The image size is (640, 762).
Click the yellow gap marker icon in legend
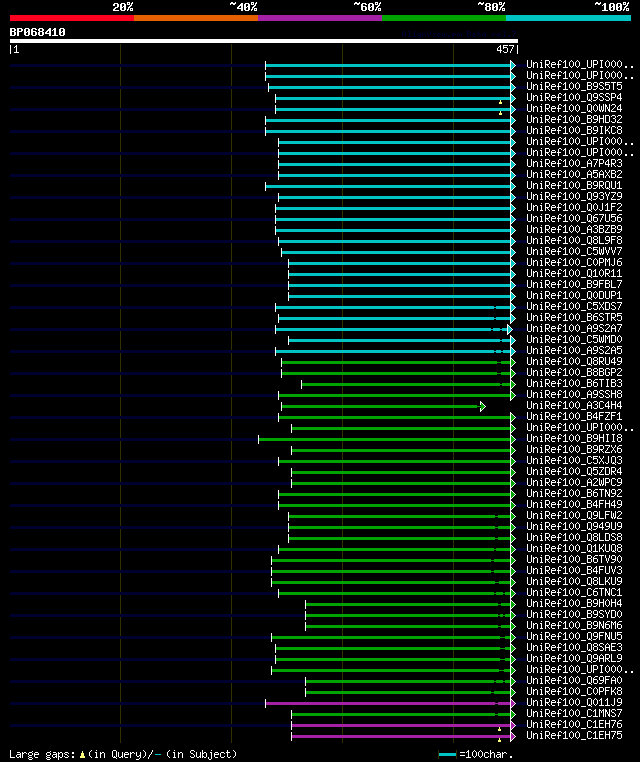(x=82, y=755)
